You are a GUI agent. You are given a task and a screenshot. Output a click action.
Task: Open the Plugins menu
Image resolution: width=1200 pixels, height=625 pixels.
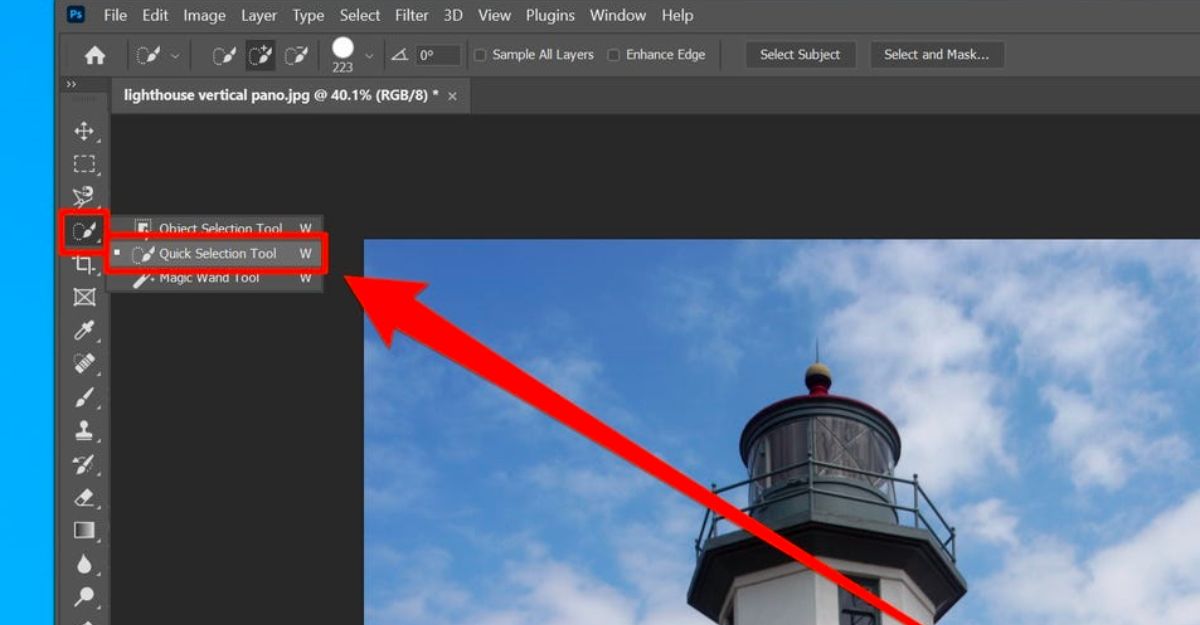(x=550, y=15)
